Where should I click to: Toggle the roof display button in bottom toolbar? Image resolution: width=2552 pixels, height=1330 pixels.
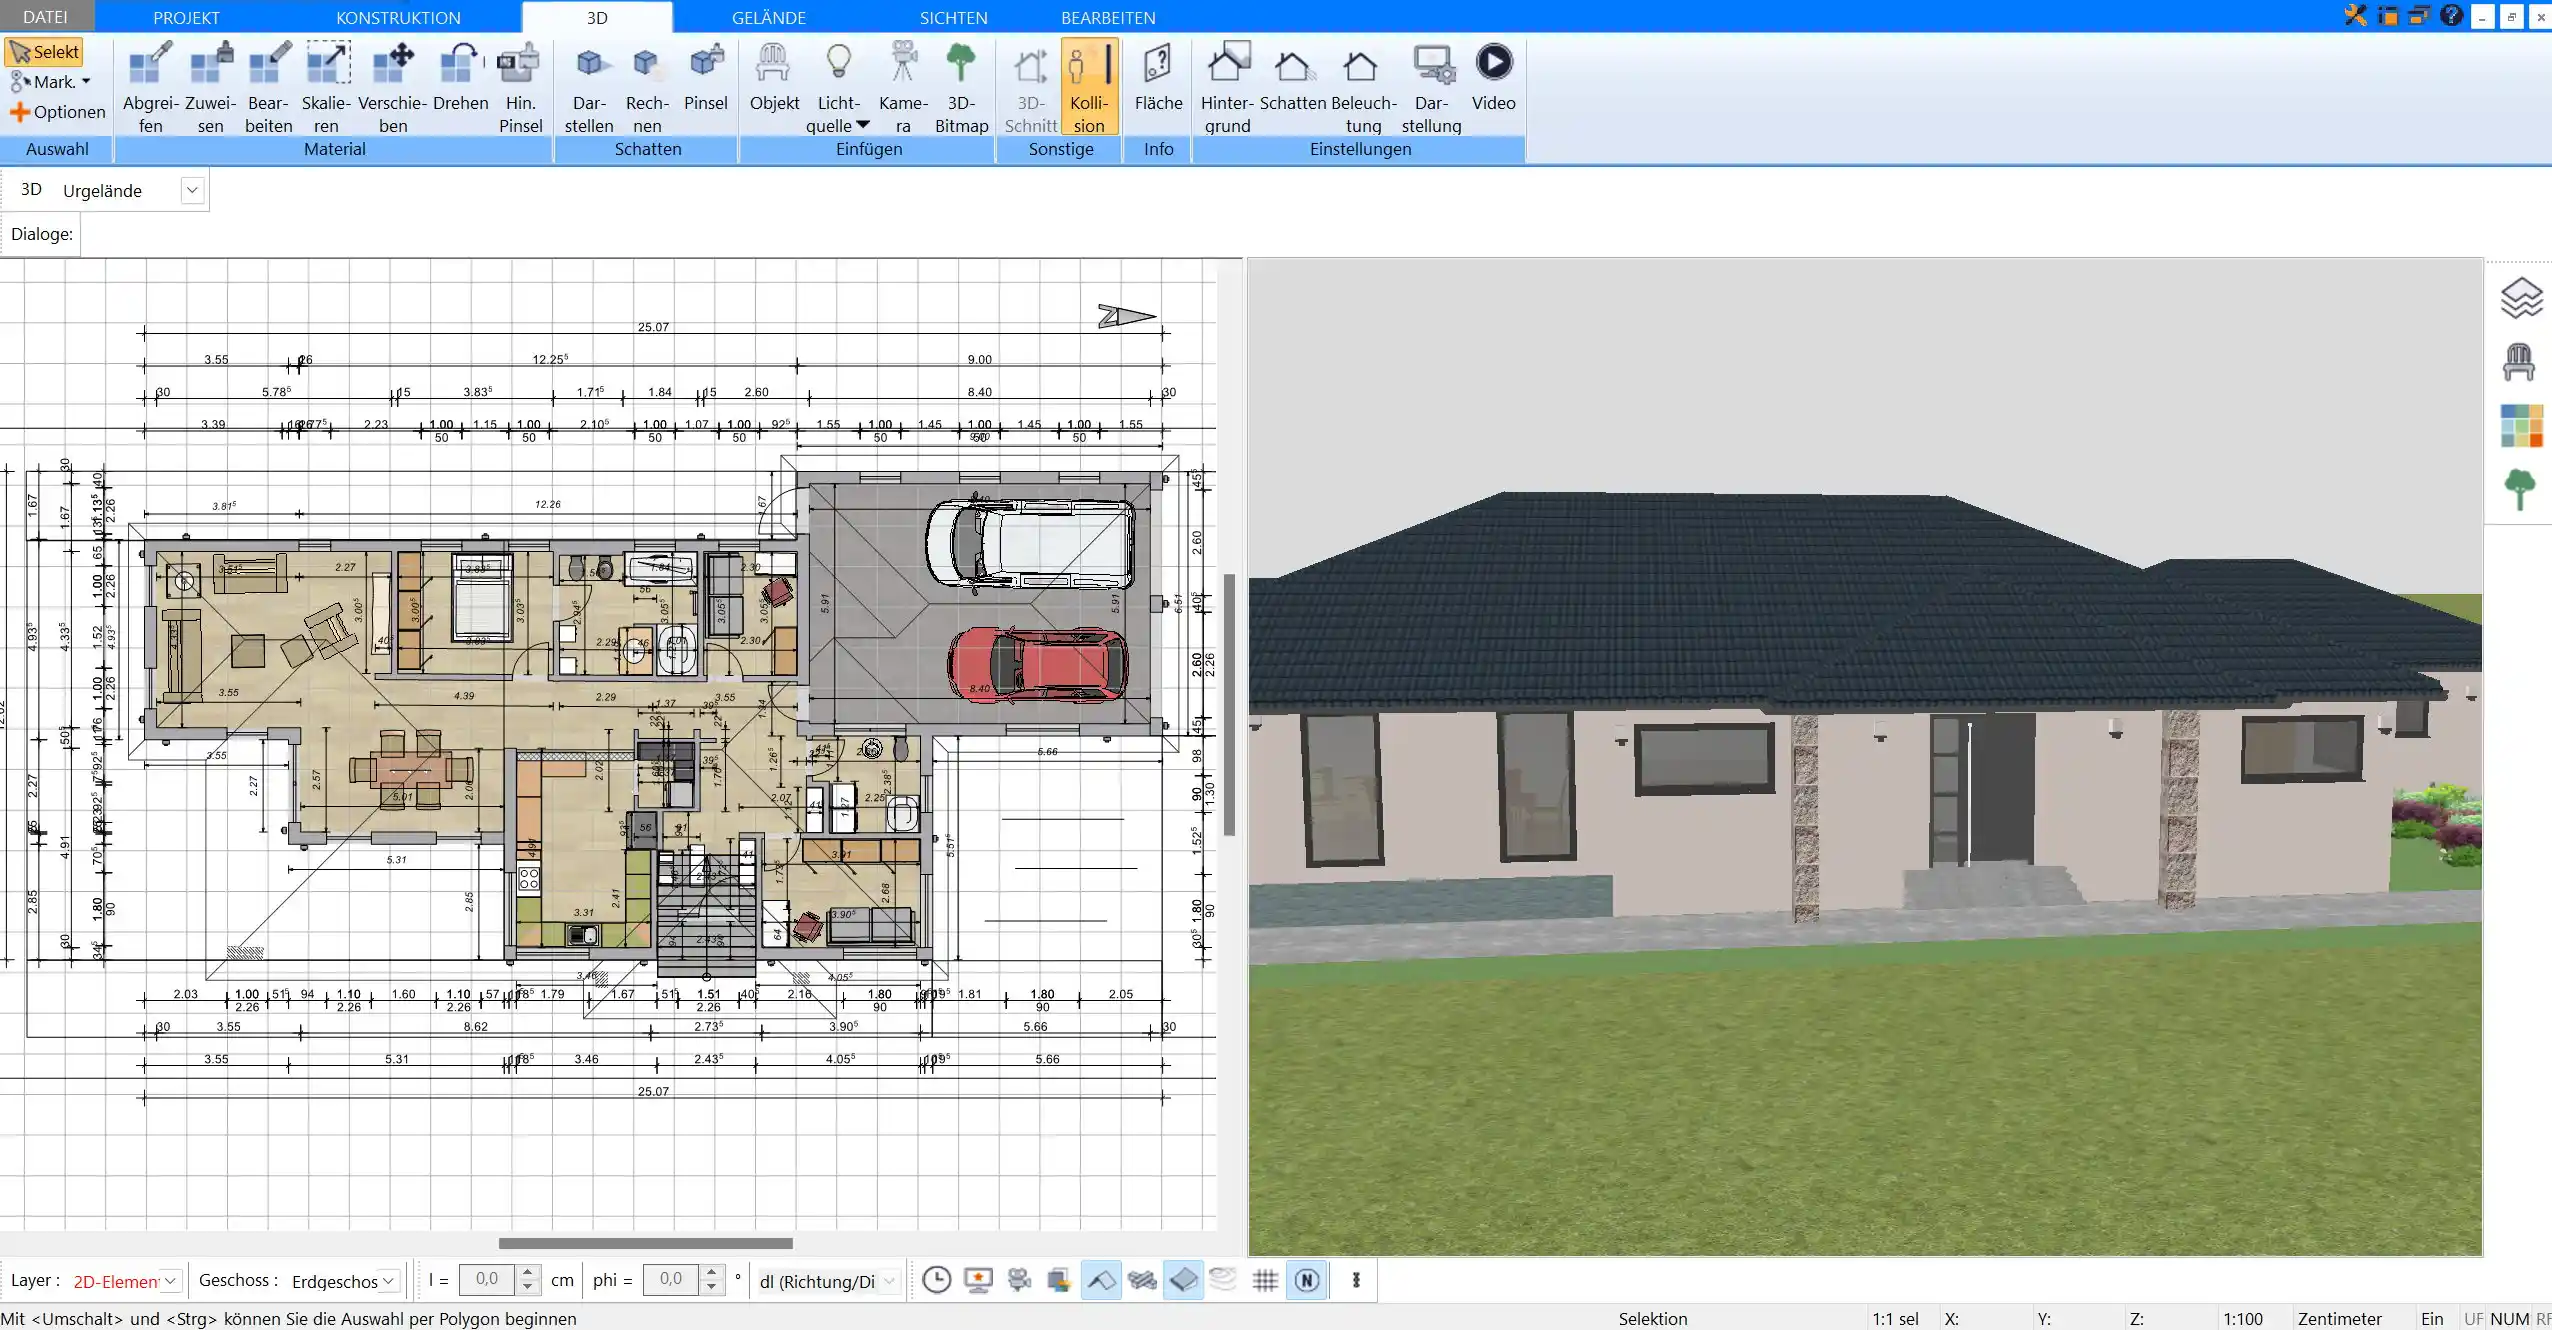point(1101,1280)
